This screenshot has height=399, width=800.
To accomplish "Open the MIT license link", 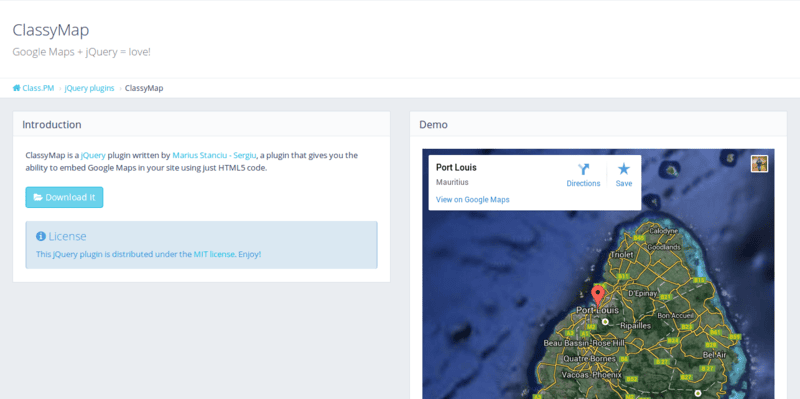I will tap(214, 254).
